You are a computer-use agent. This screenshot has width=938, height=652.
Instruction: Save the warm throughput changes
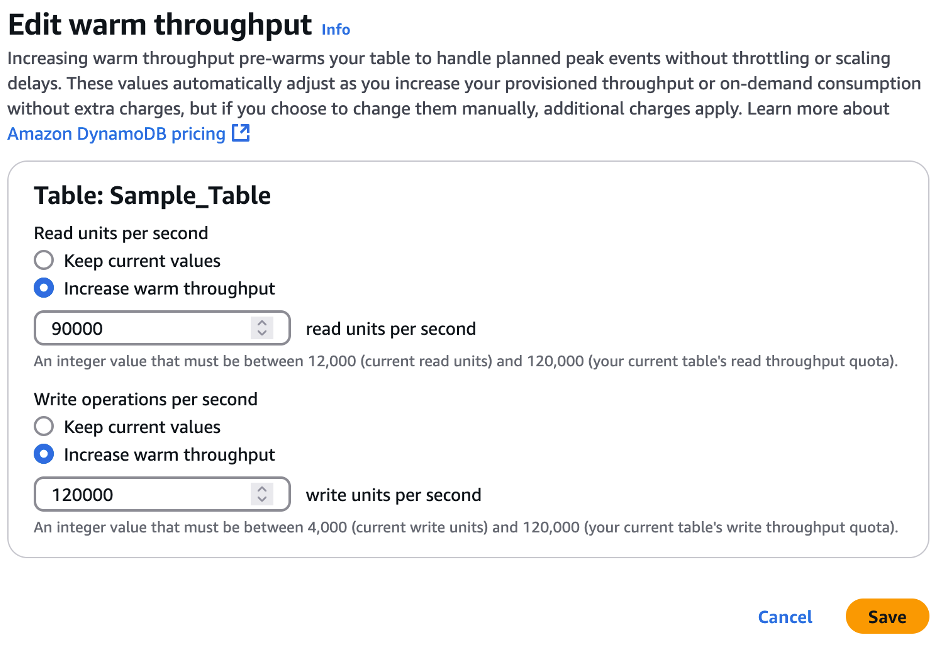coord(886,617)
